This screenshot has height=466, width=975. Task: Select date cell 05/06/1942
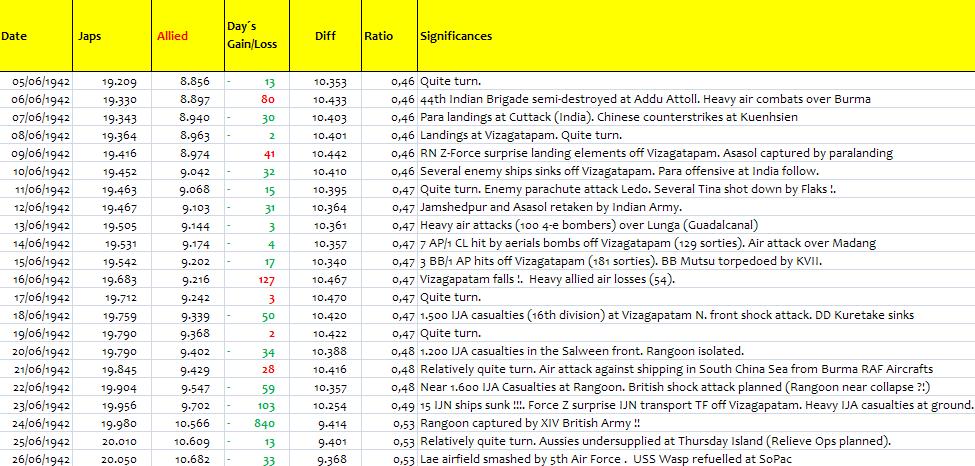click(36, 81)
